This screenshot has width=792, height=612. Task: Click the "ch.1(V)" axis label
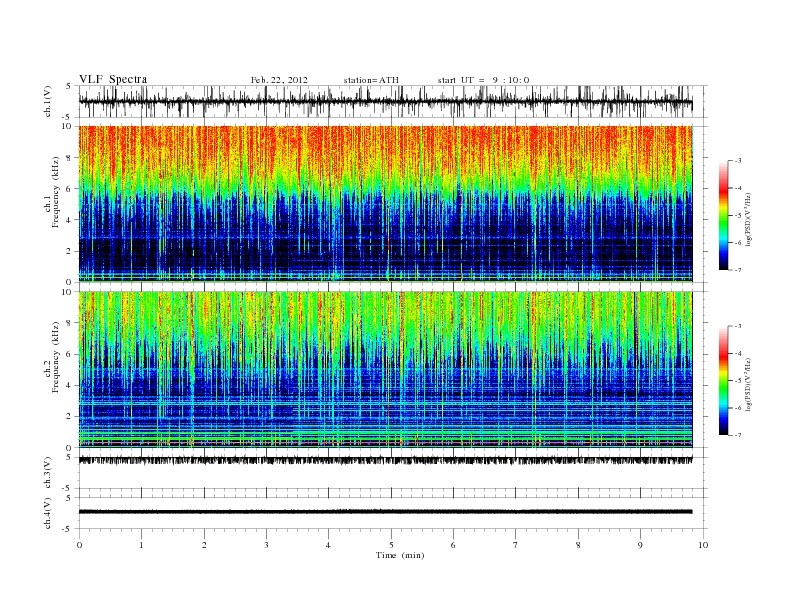pos(48,101)
